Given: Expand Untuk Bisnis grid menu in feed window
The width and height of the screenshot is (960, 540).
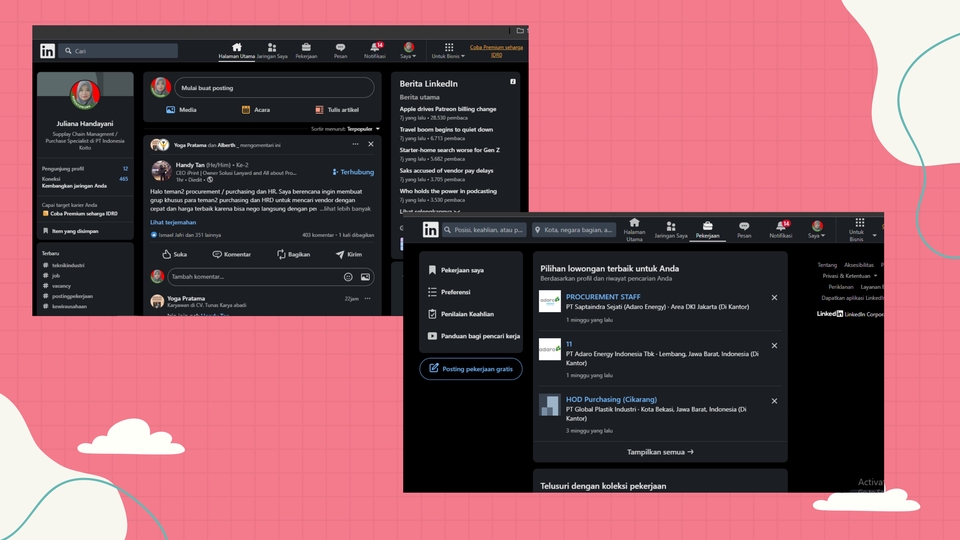Looking at the screenshot, I should point(448,51).
